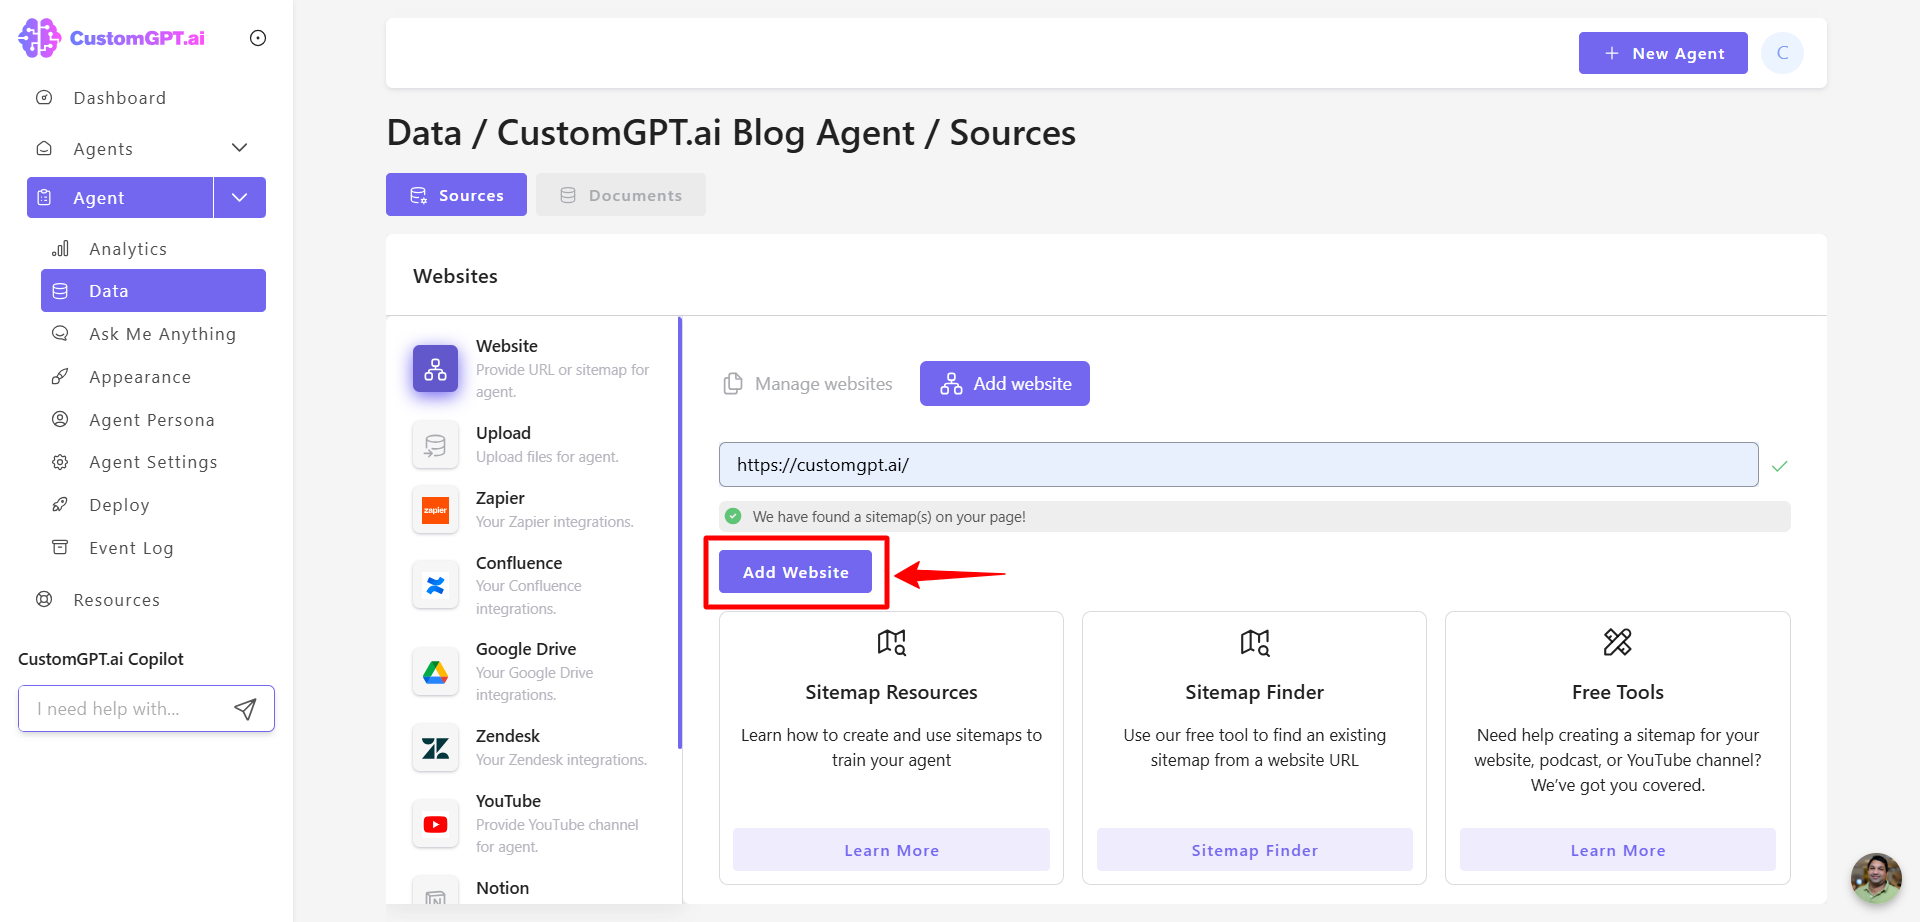Image resolution: width=1920 pixels, height=922 pixels.
Task: Click the Sitemap Finder button
Action: (1254, 850)
